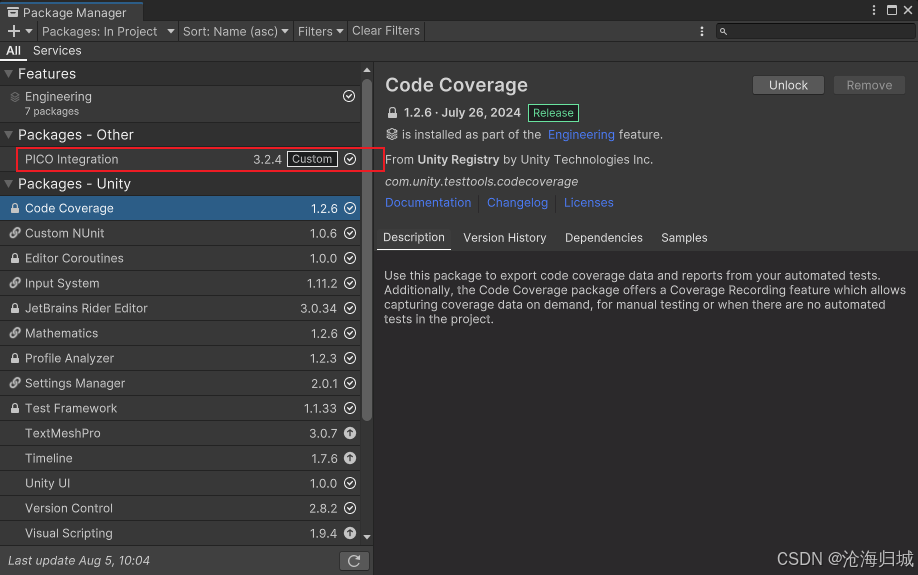Open the Changelog link
The width and height of the screenshot is (918, 575).
pyautogui.click(x=518, y=203)
